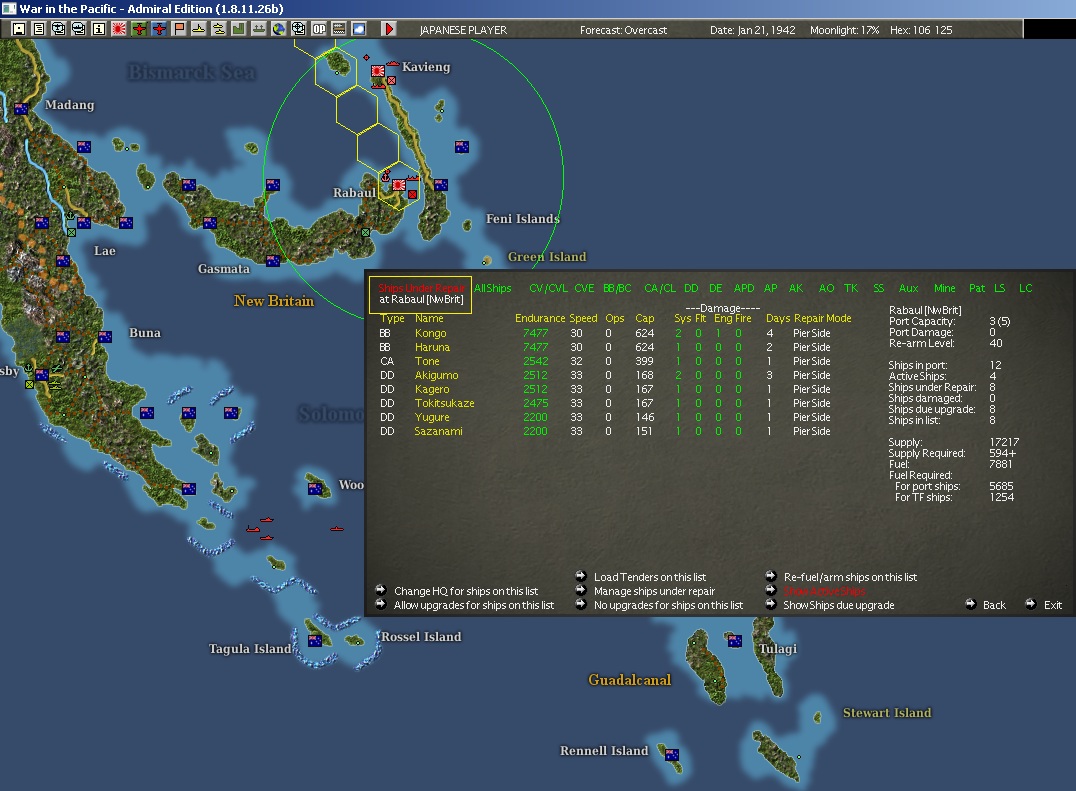Click the ship silhouette toolbar icon
1076x791 pixels.
click(258, 29)
